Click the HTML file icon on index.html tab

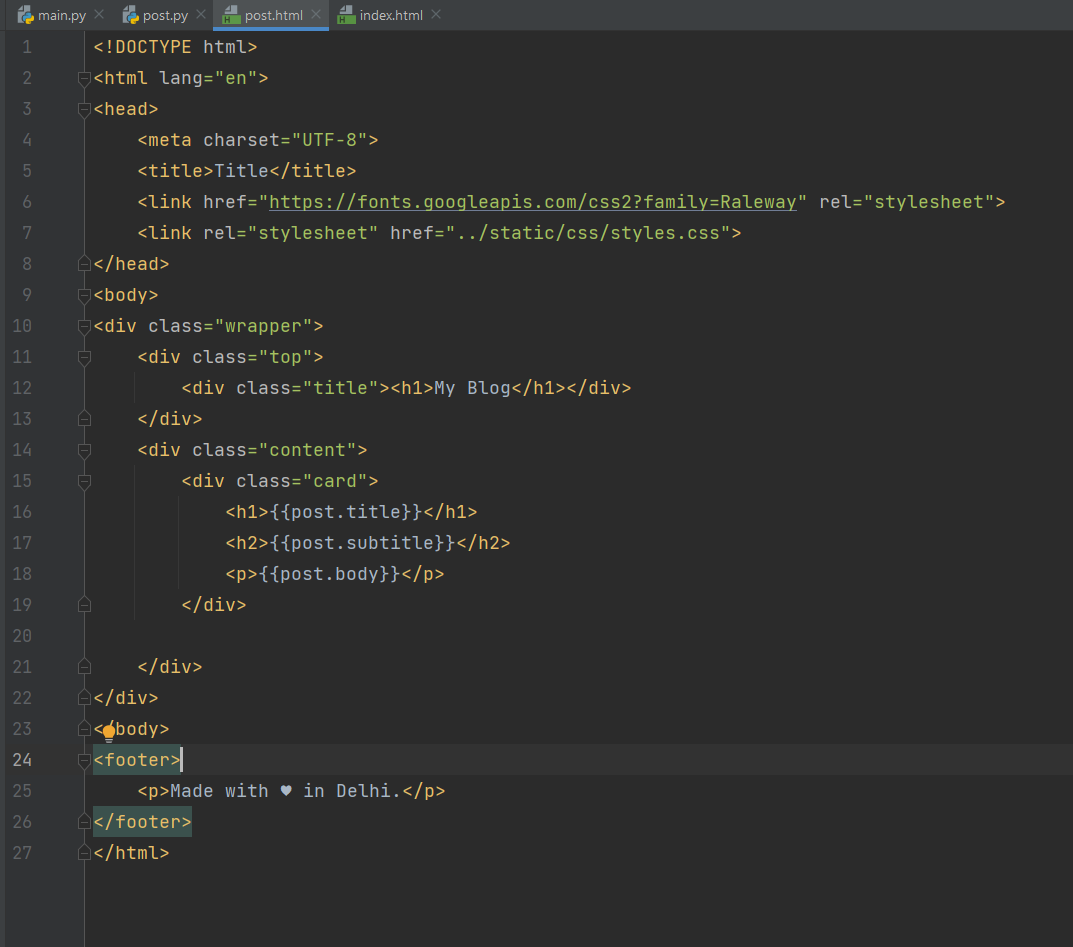tap(346, 15)
